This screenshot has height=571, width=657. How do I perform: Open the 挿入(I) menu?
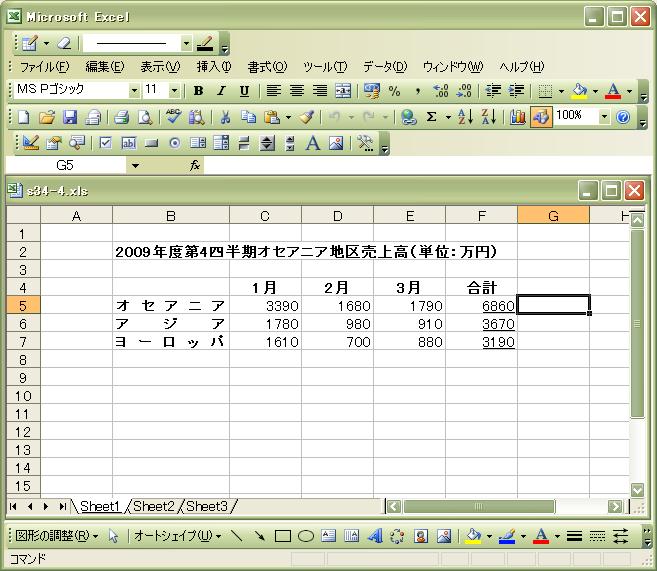pos(214,67)
